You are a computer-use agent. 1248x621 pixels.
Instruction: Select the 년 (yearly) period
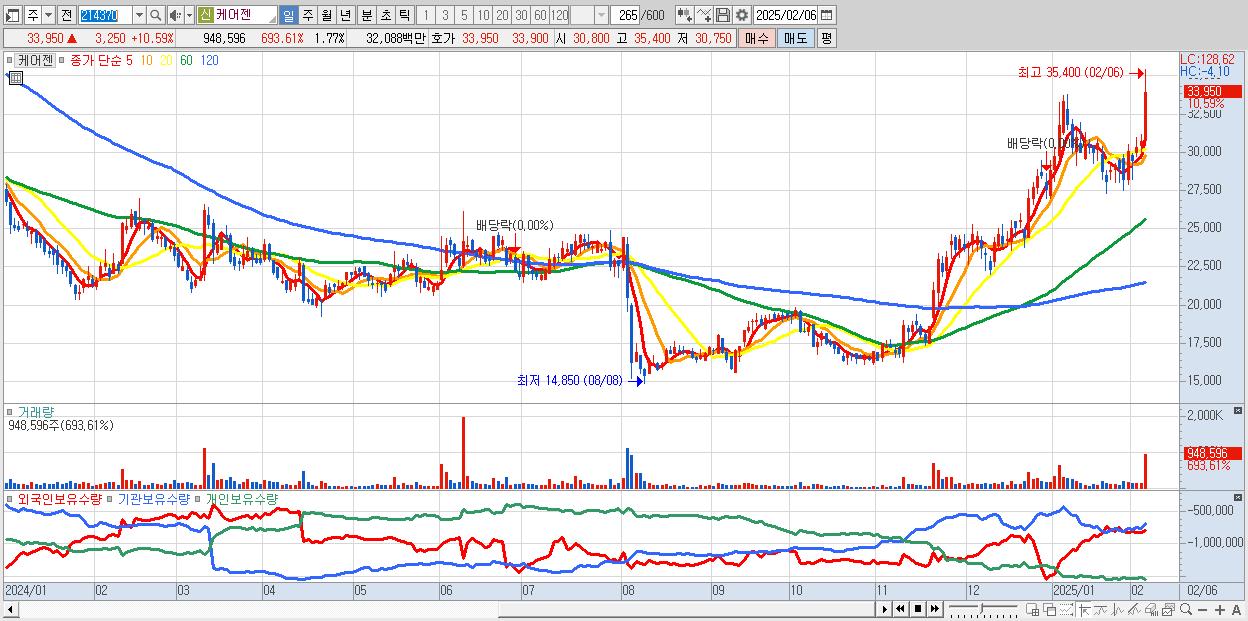pyautogui.click(x=345, y=15)
